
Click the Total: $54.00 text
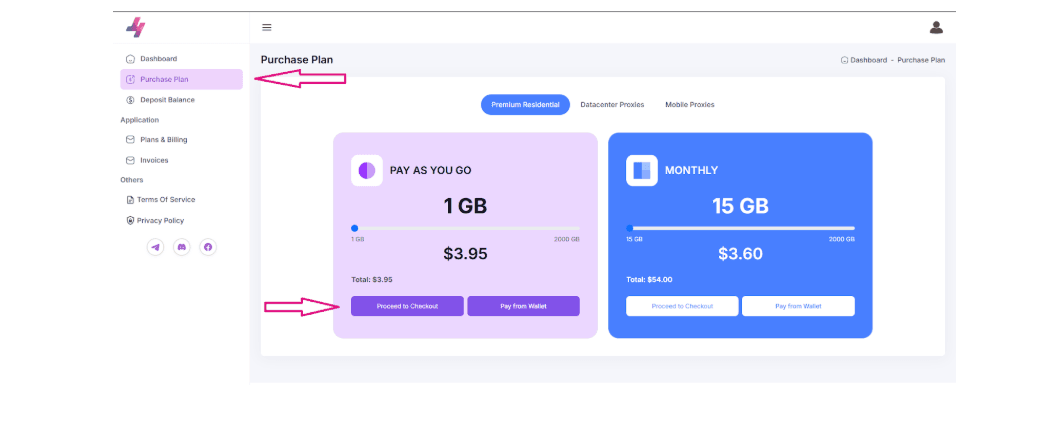pyautogui.click(x=649, y=279)
